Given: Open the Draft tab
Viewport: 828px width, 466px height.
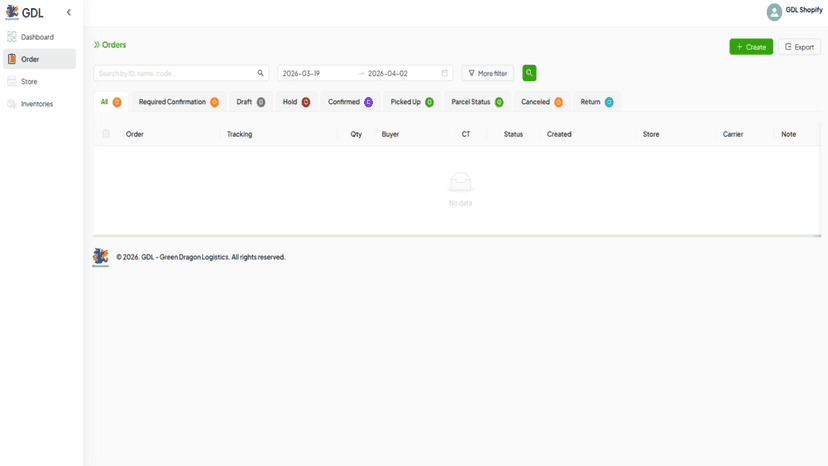Looking at the screenshot, I should point(251,102).
